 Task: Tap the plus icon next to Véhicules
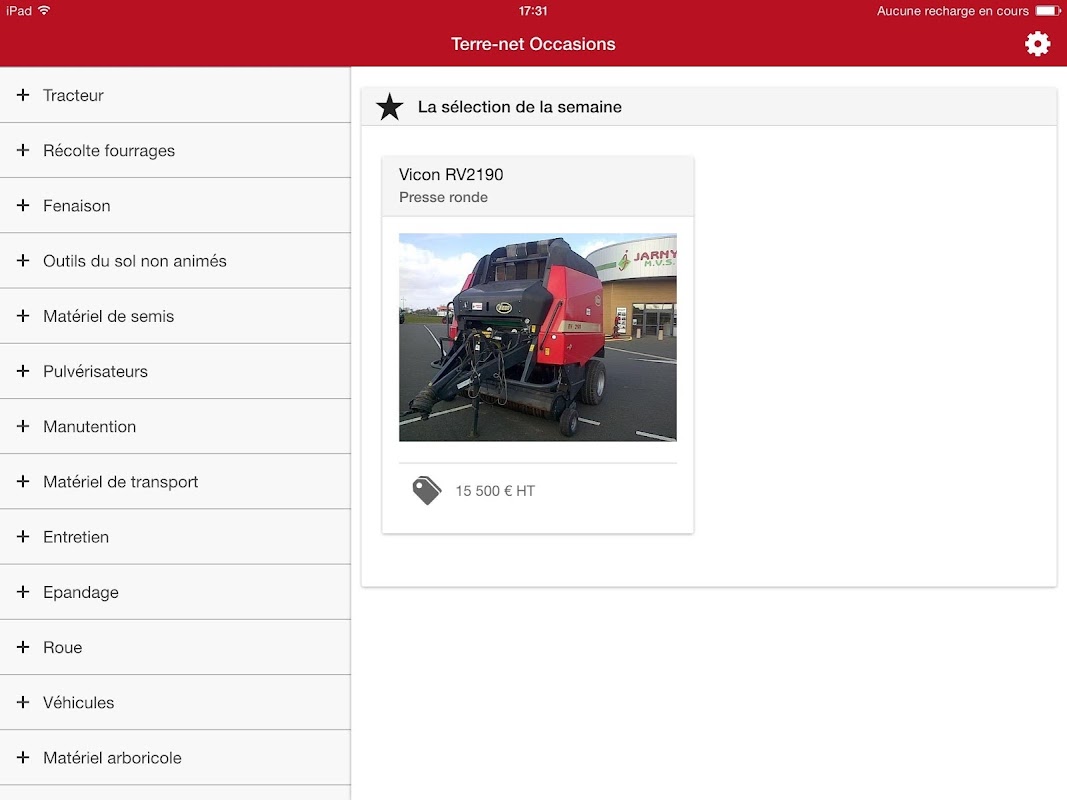click(23, 702)
